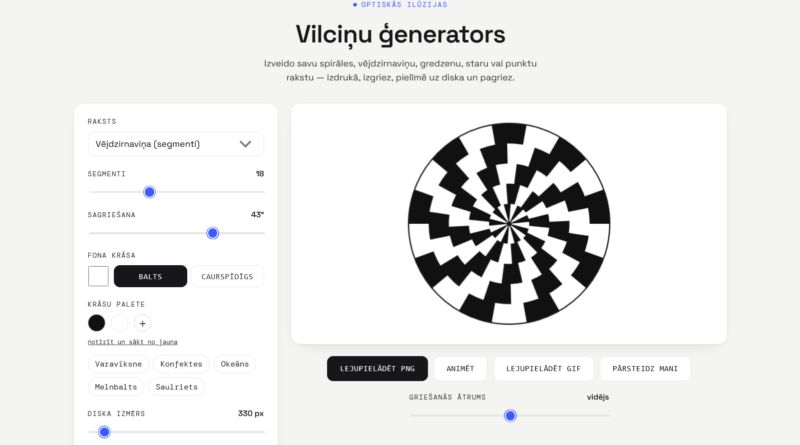Select the white palette color circle

click(x=119, y=323)
